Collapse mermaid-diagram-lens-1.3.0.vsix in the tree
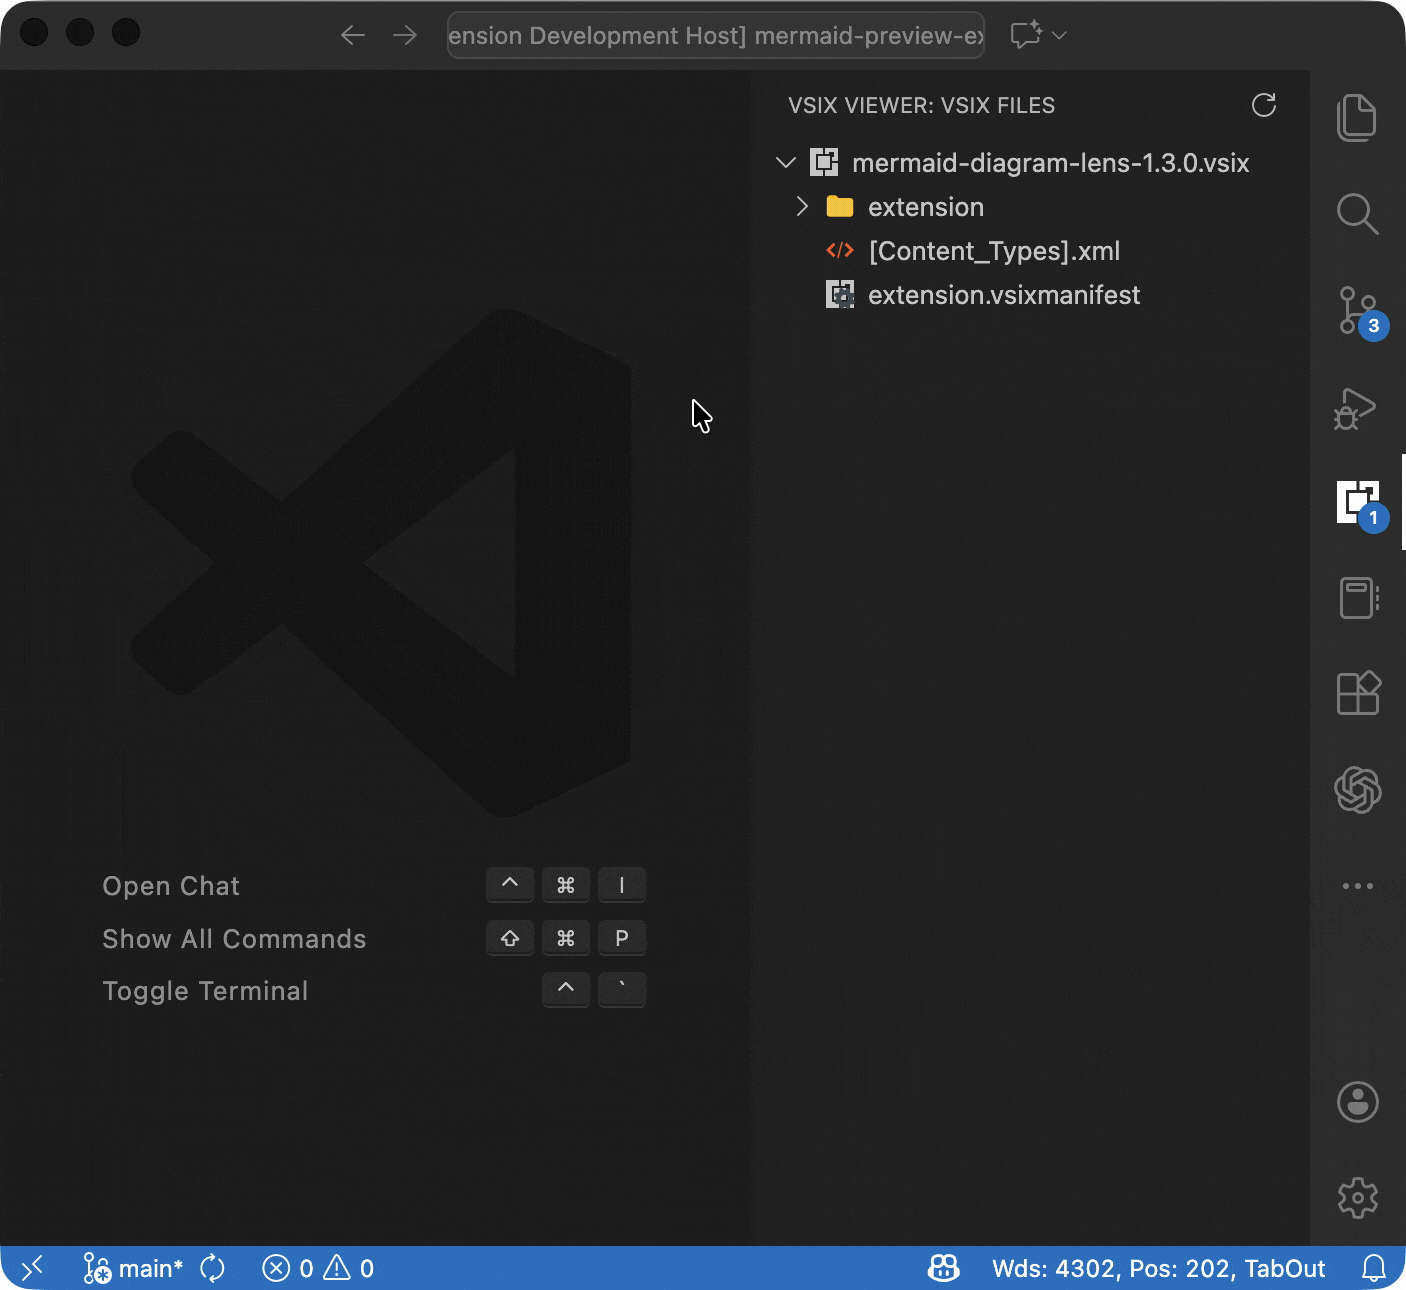The width and height of the screenshot is (1406, 1290). [786, 162]
